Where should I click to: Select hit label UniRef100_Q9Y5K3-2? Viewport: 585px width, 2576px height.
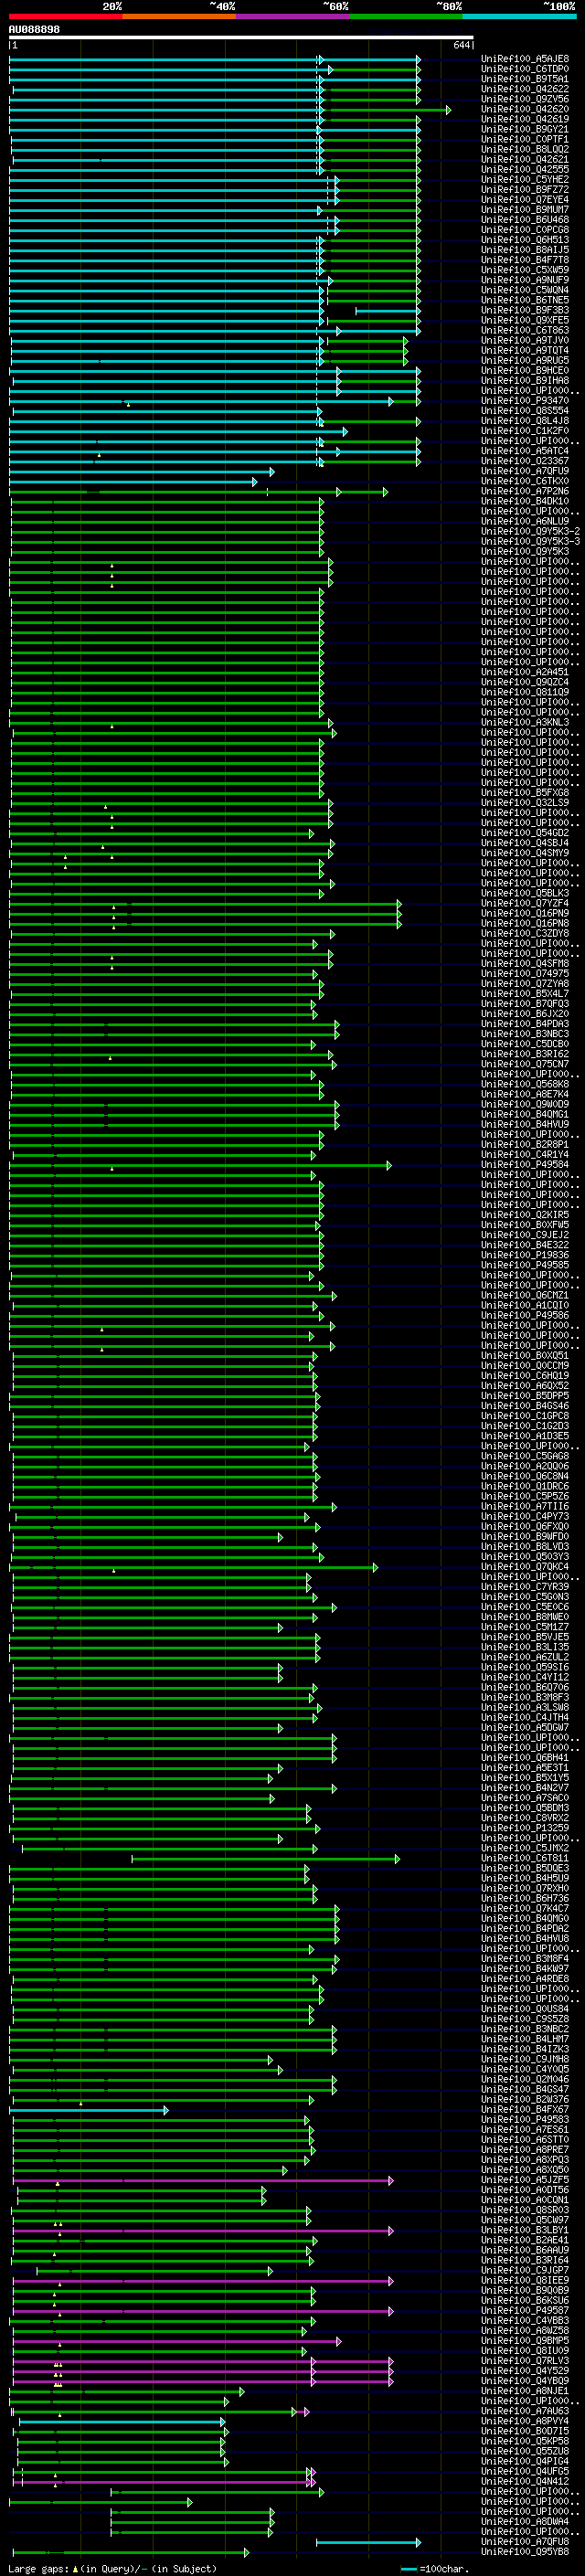(x=530, y=531)
